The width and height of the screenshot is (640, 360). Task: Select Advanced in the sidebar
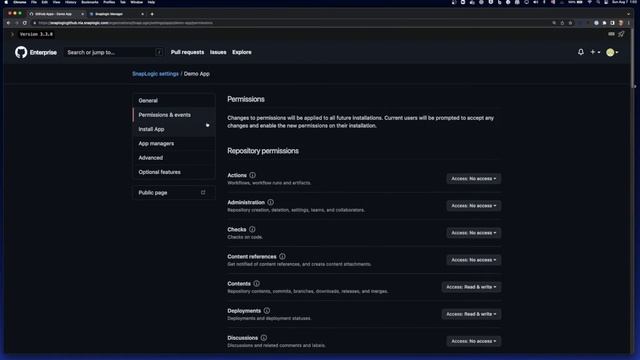(174, 158)
